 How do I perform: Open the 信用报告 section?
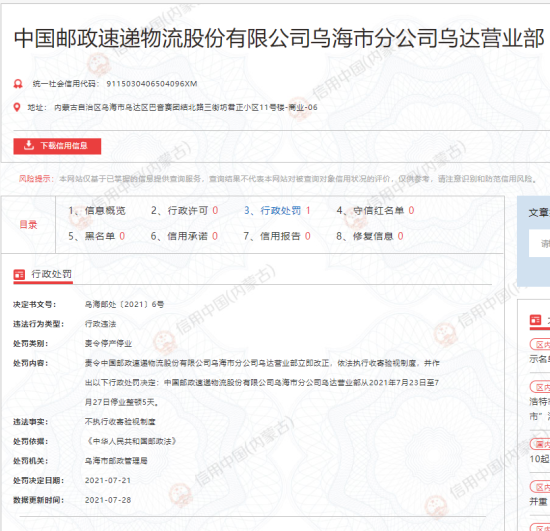[x=277, y=236]
